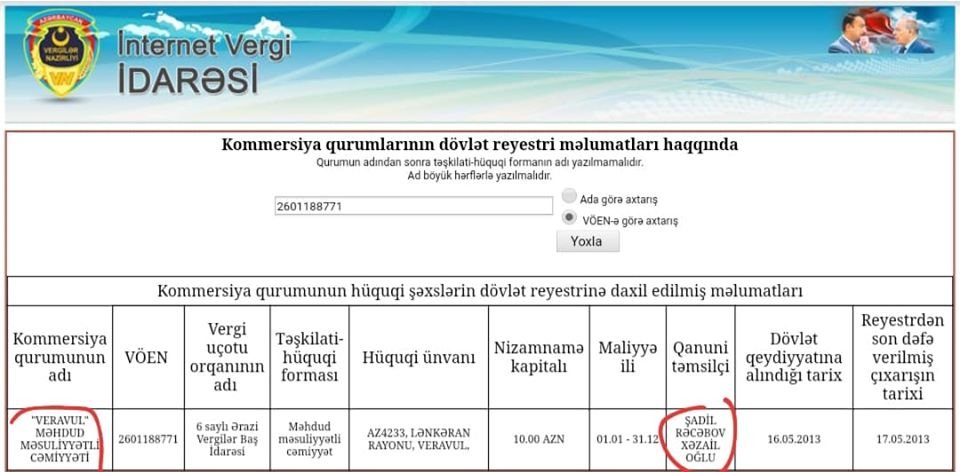Click the 'Qanuni təmsilçi' column header
The image size is (960, 472).
pyautogui.click(x=700, y=357)
